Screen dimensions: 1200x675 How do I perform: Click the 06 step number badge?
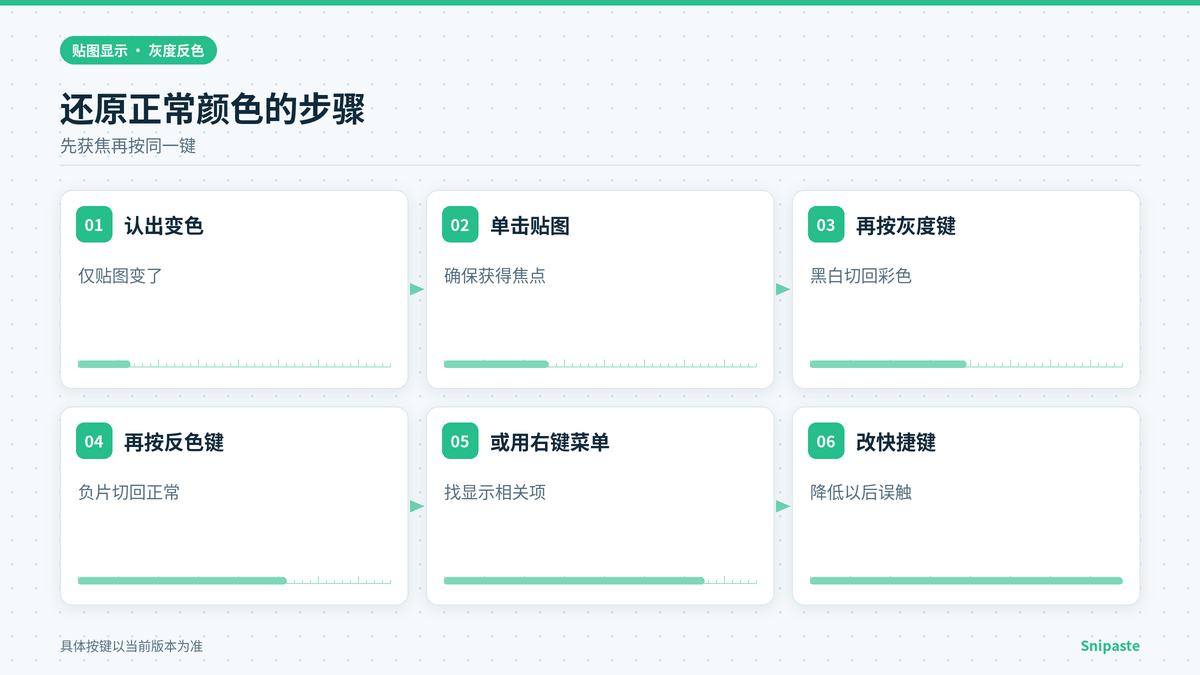pos(826,441)
